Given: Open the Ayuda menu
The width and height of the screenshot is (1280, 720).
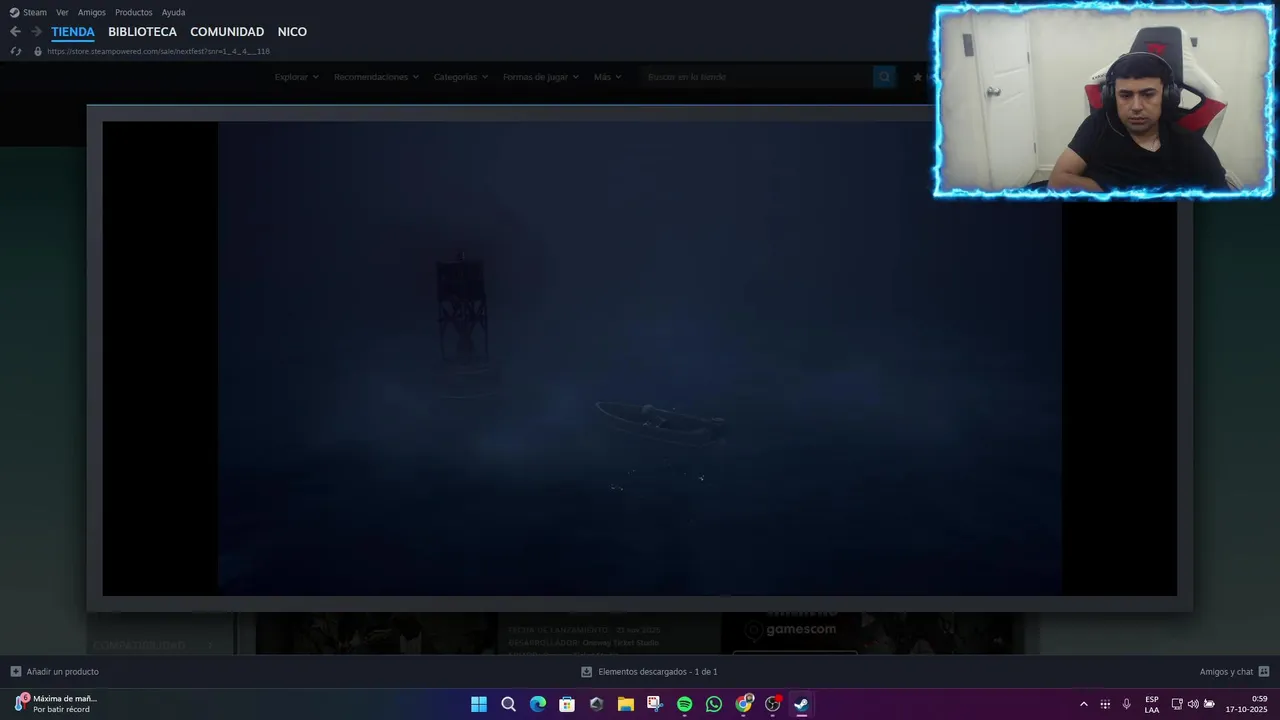Looking at the screenshot, I should pos(173,12).
